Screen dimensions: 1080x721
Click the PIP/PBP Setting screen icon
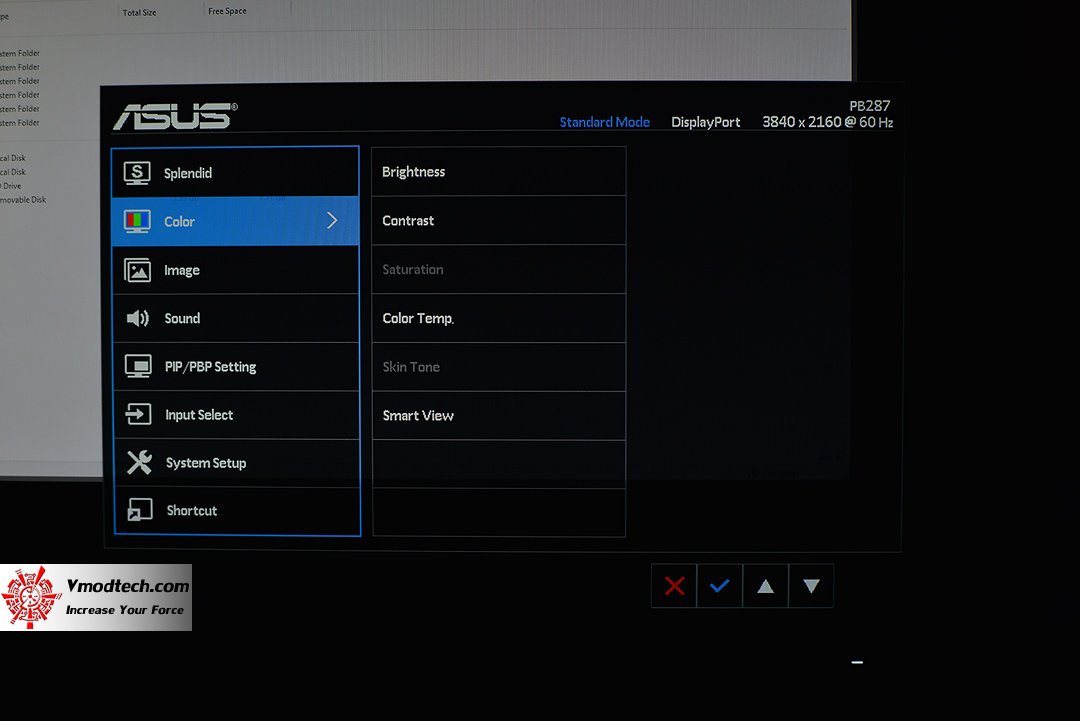138,366
